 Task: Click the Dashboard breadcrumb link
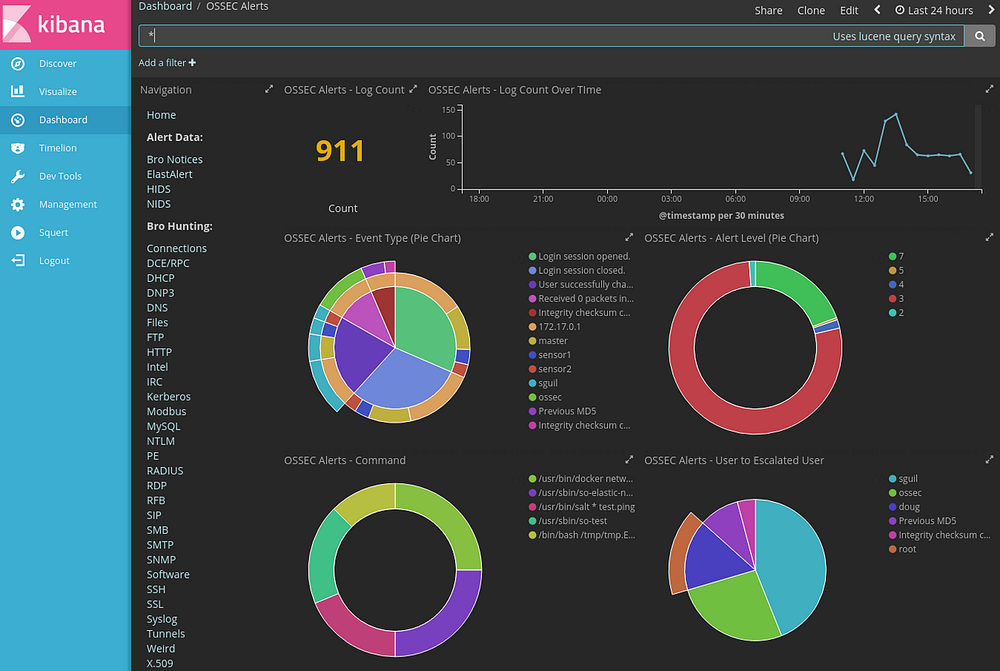165,6
